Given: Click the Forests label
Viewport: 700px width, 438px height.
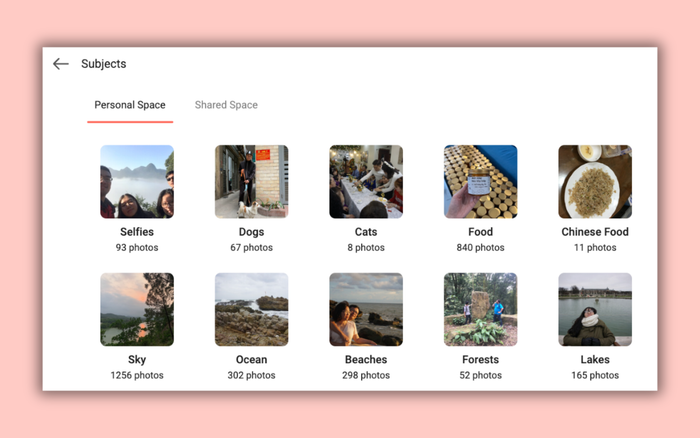Looking at the screenshot, I should coord(480,359).
